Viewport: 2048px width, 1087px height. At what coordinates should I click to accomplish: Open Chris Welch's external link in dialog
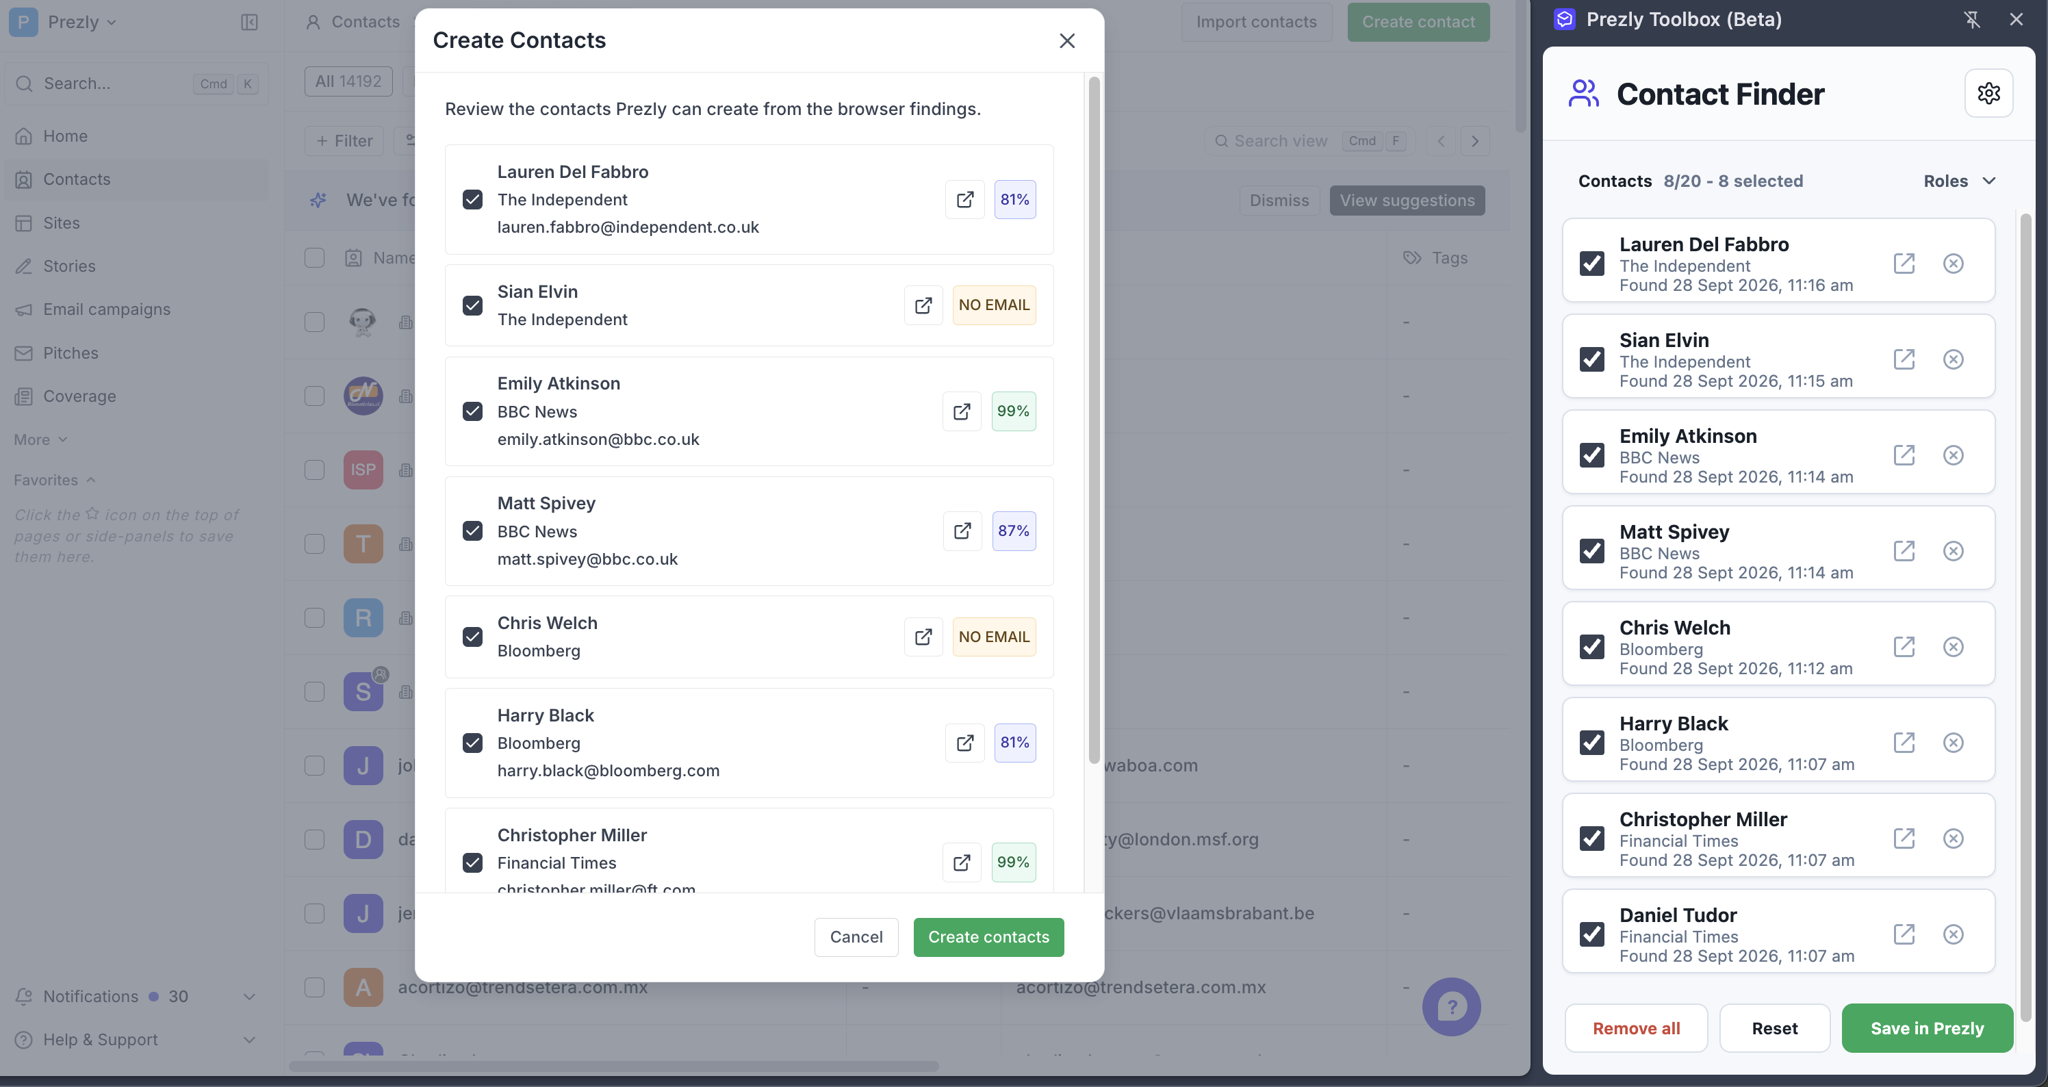[923, 637]
